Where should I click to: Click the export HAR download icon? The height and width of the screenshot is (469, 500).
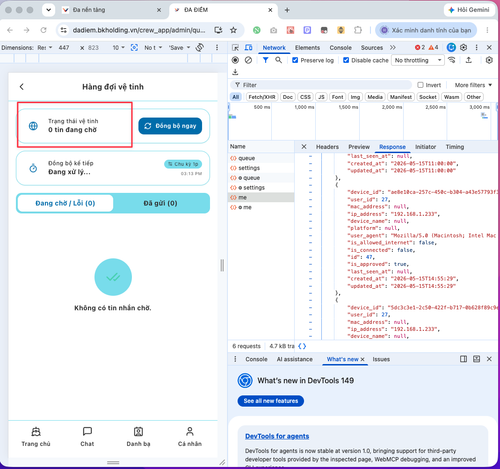tap(235, 72)
